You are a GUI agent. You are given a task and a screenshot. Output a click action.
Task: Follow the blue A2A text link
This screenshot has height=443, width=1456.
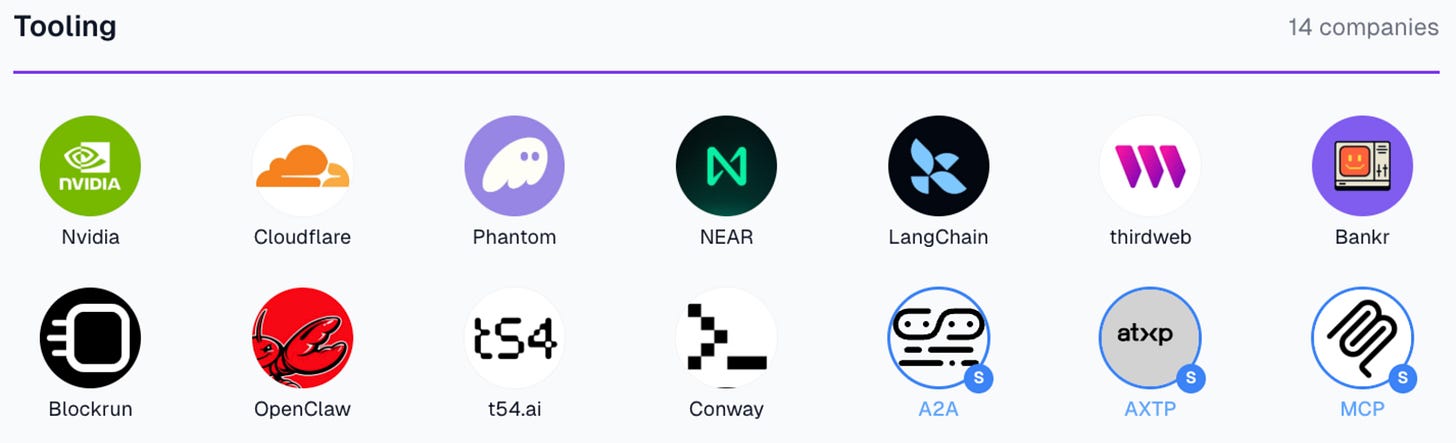[938, 409]
